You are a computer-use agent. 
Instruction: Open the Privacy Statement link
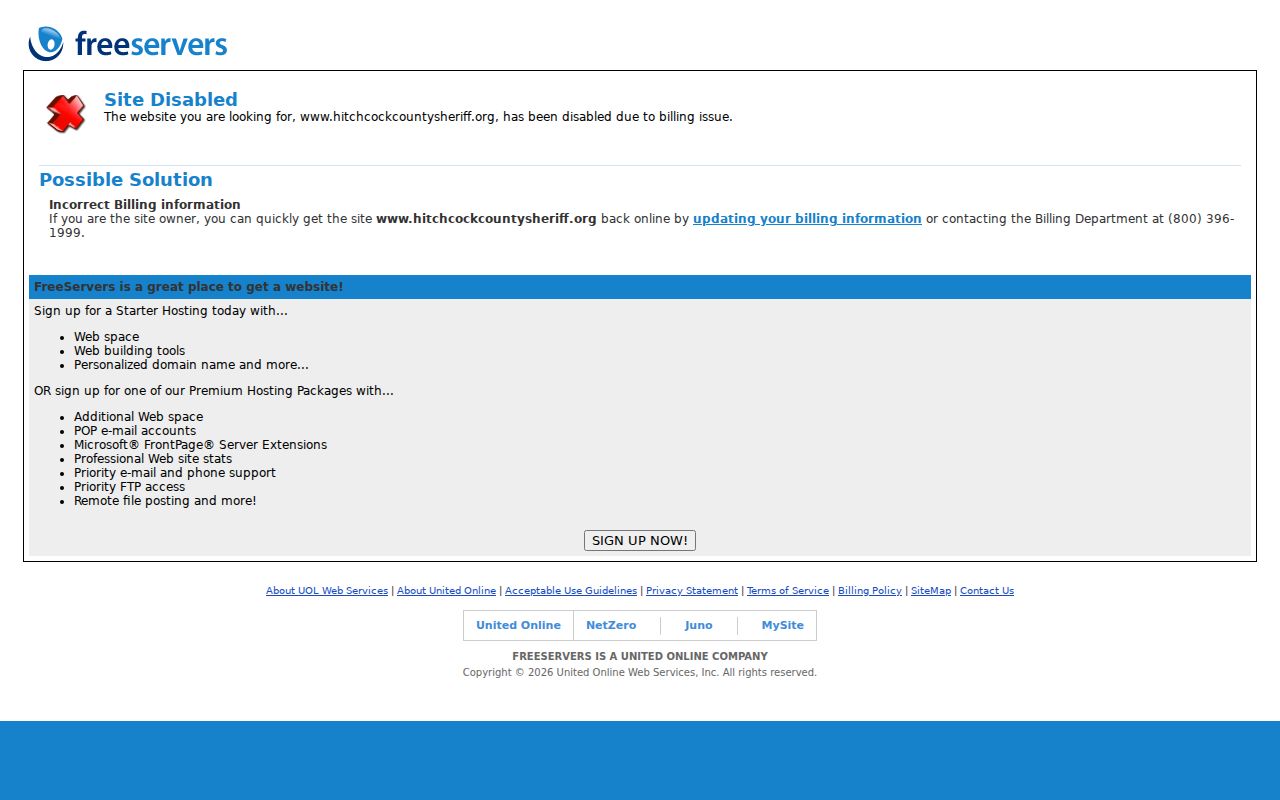[692, 591]
